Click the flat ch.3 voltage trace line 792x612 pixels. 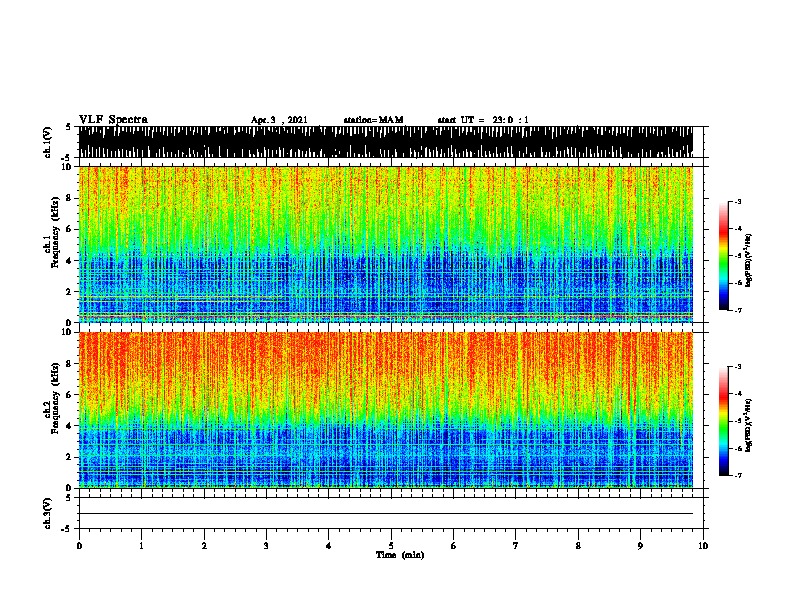pyautogui.click(x=386, y=514)
